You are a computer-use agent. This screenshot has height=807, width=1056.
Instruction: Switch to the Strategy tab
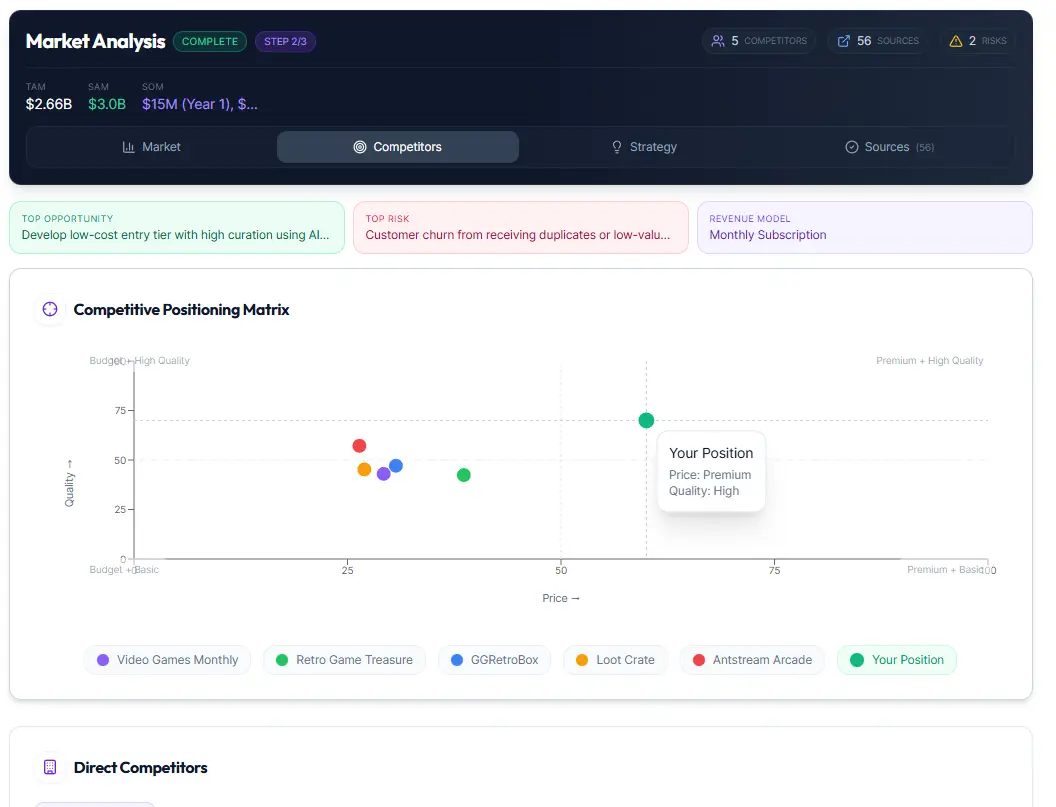coord(644,147)
